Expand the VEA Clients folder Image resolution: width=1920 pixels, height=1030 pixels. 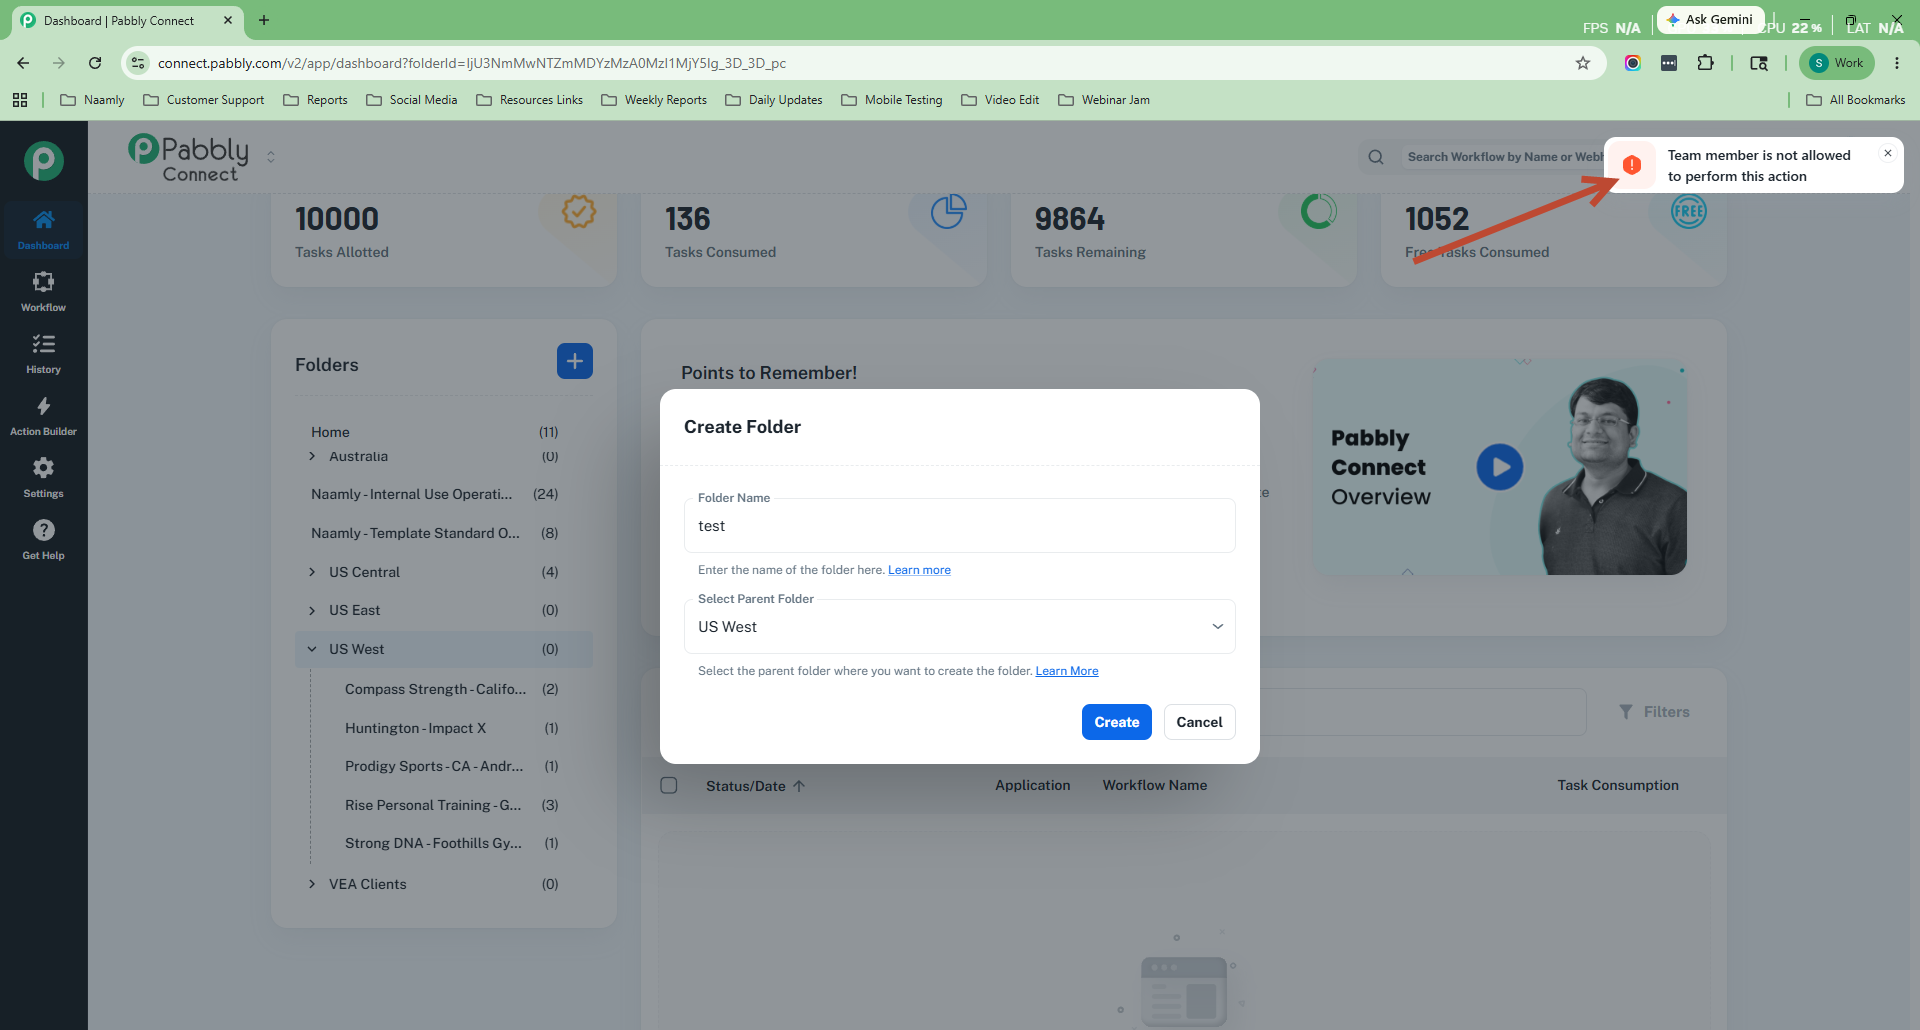pyautogui.click(x=312, y=884)
